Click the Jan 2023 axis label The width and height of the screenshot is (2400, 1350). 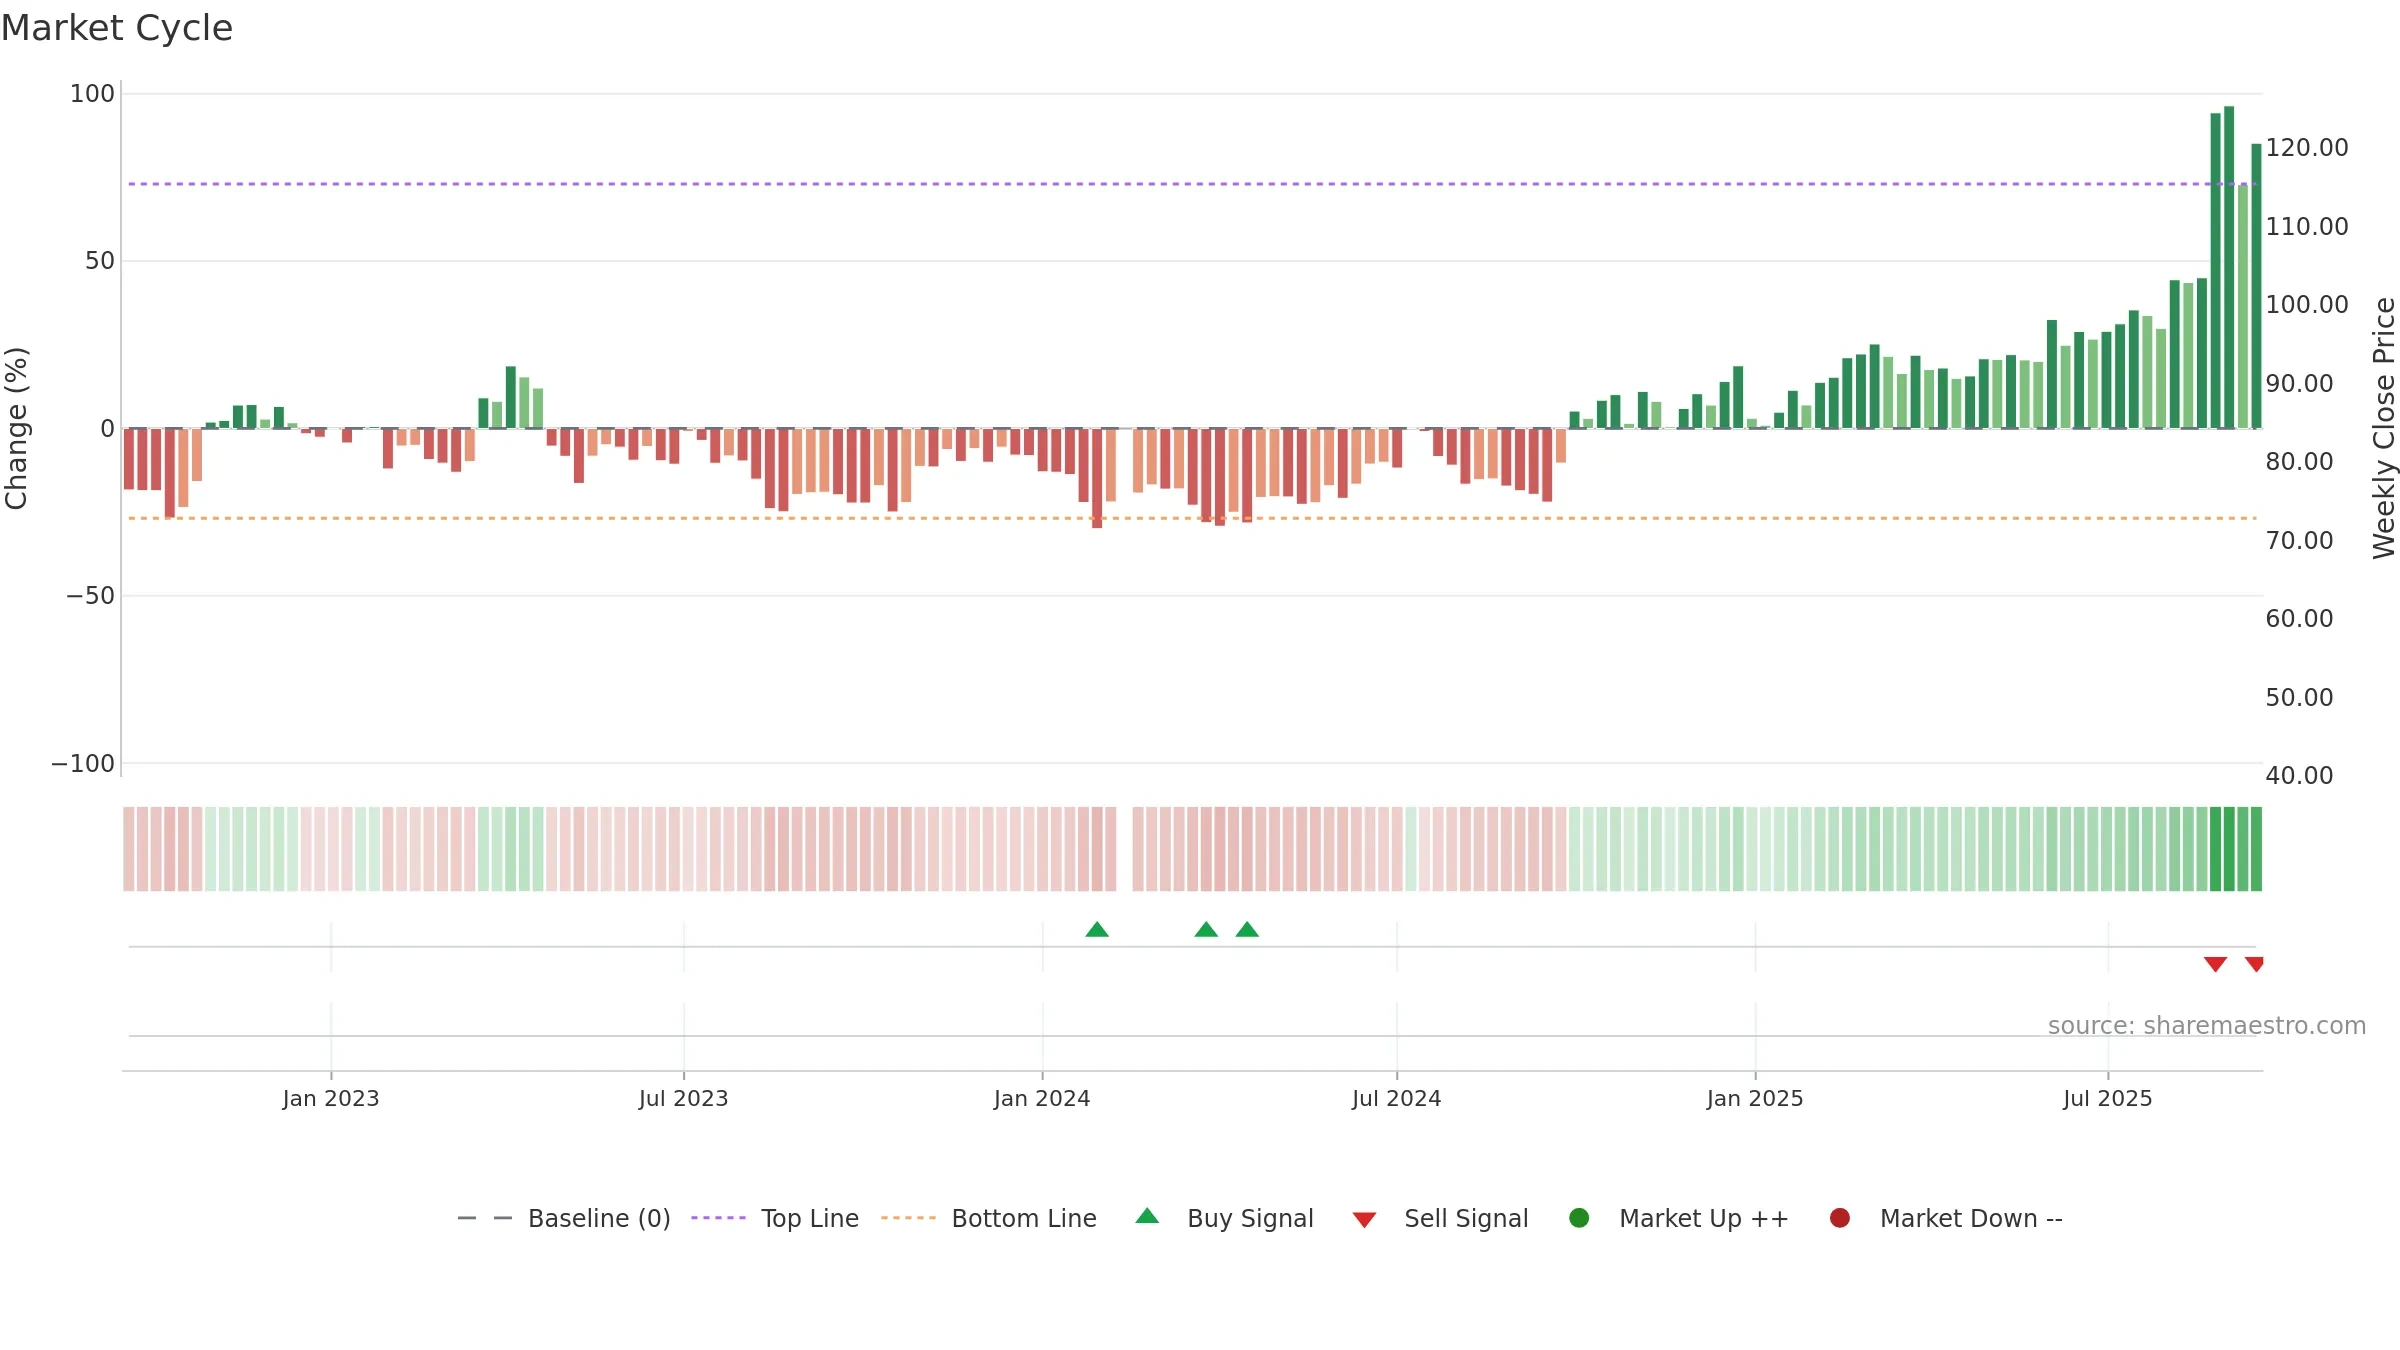click(331, 1098)
